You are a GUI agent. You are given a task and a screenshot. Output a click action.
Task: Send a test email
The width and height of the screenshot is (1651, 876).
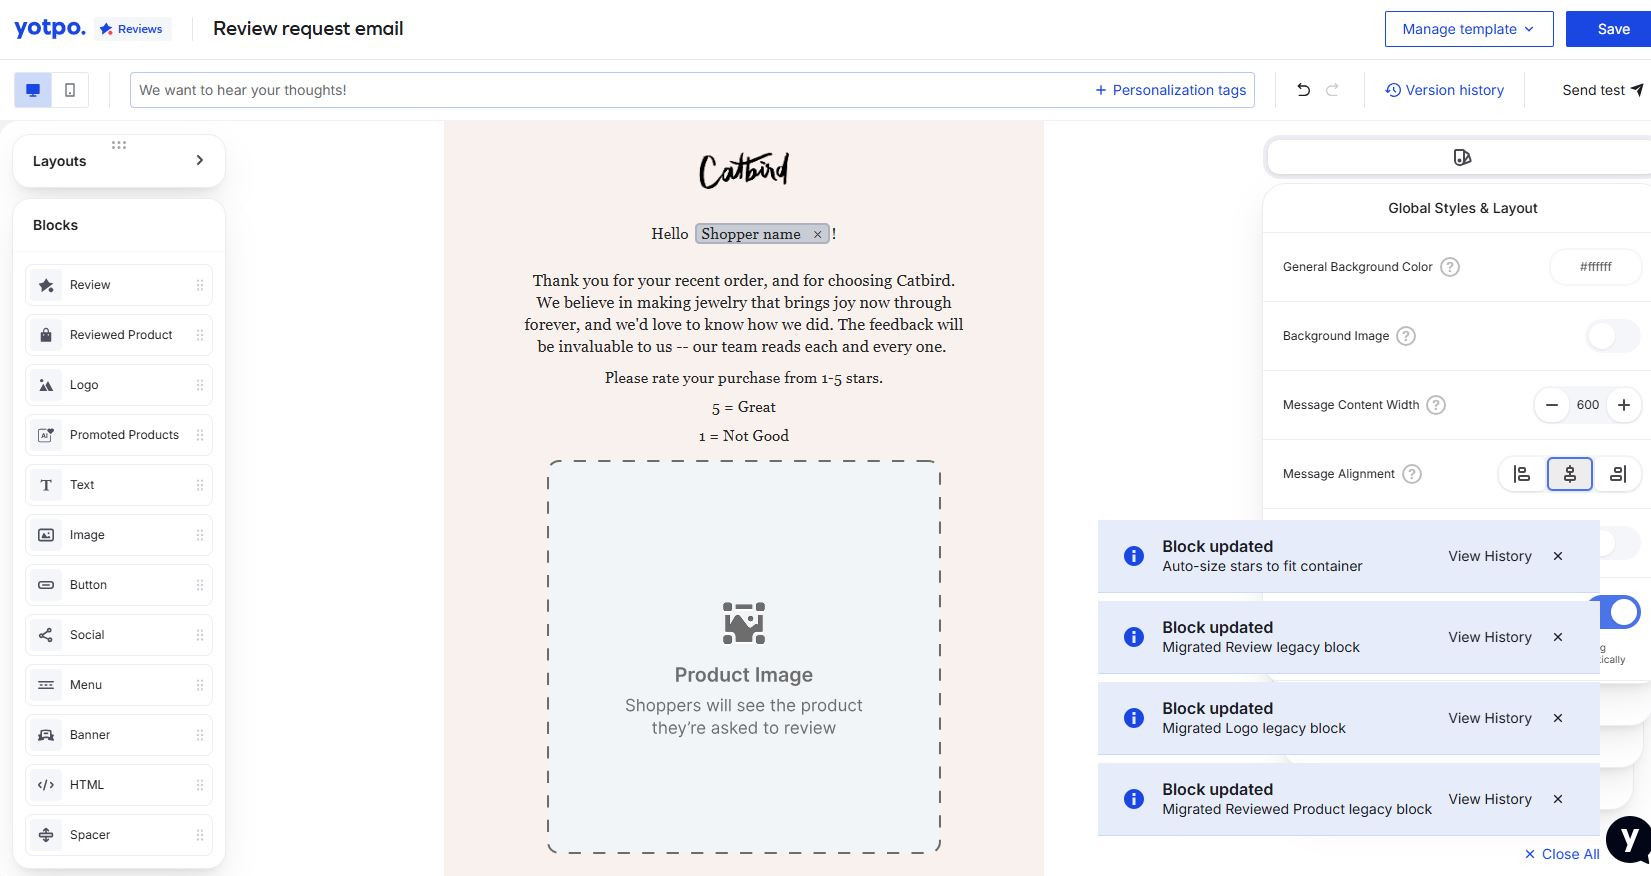[1602, 90]
